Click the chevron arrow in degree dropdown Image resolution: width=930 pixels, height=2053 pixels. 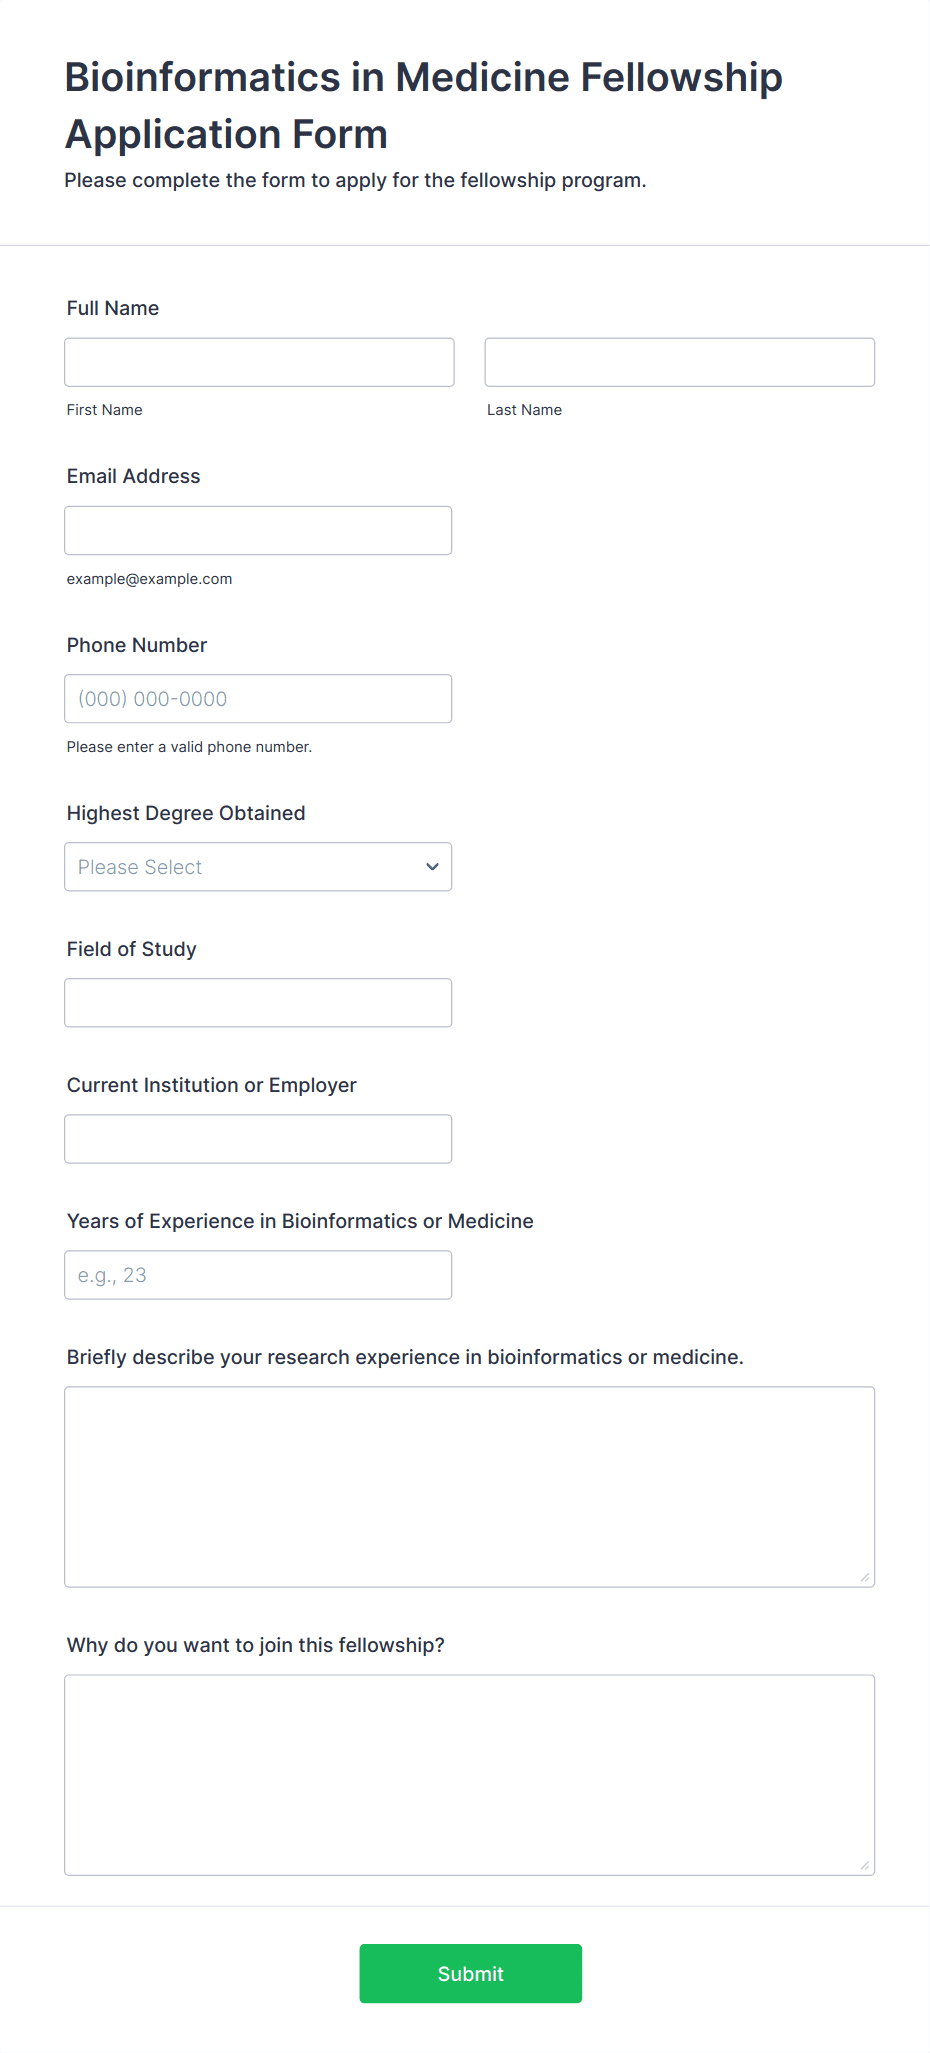coord(432,867)
